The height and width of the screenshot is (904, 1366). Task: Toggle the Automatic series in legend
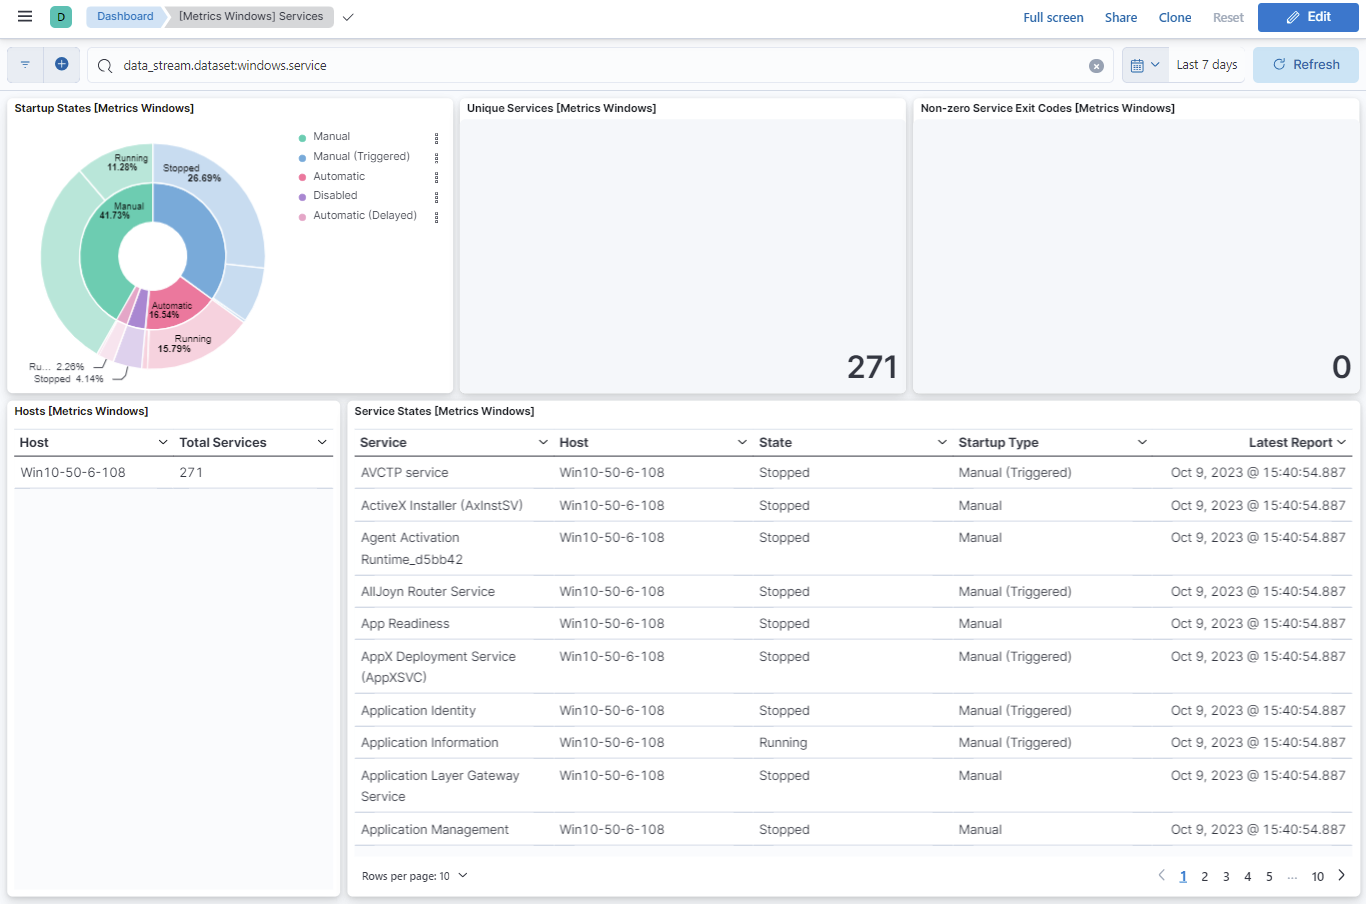pos(339,176)
